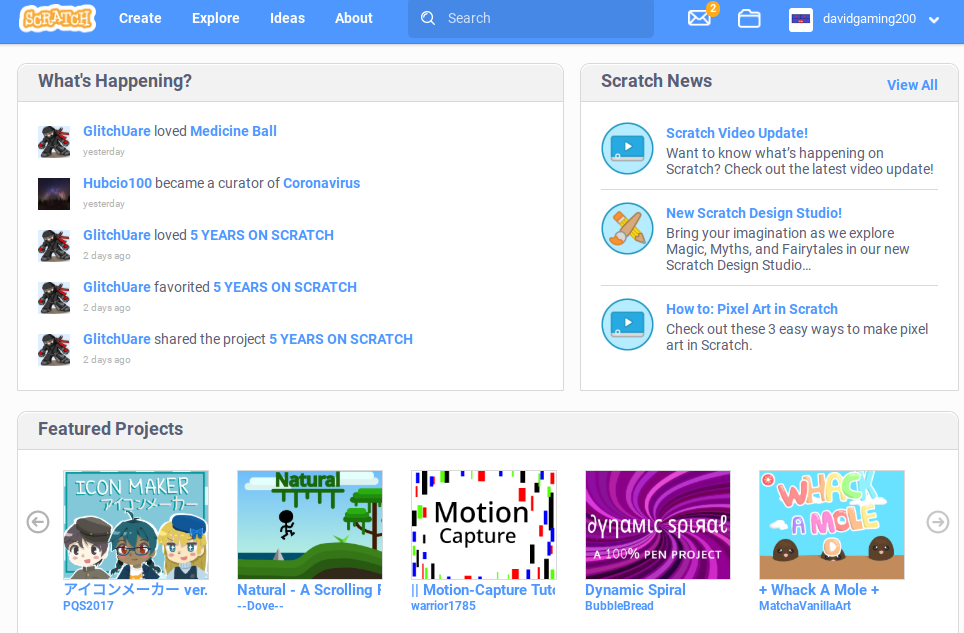Viewport: 964px width, 633px height.
Task: Click the davidgaming200 profile avatar
Action: pyautogui.click(x=800, y=19)
